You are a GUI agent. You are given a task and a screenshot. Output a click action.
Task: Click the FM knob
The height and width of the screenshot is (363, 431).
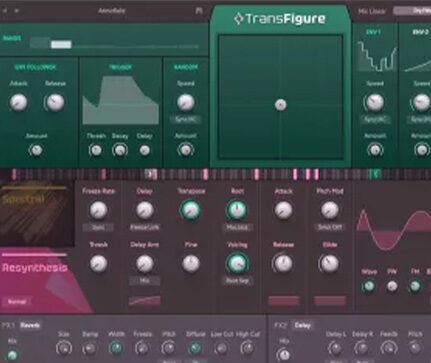415,286
